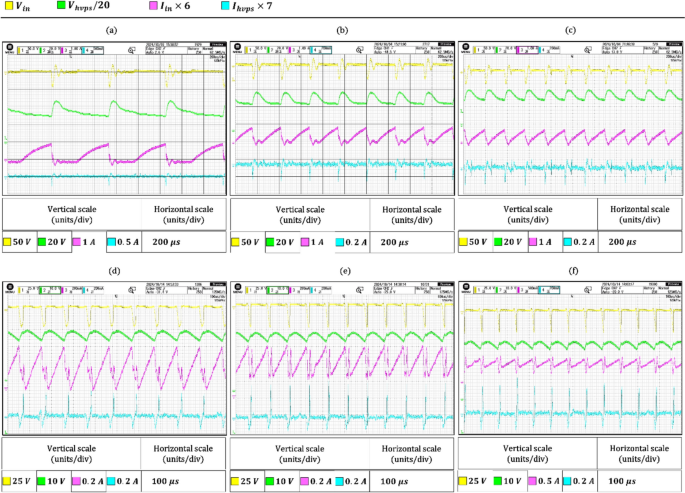Select the zoom magnifier icon in panel (a)
The height and width of the screenshot is (493, 685).
coord(131,50)
